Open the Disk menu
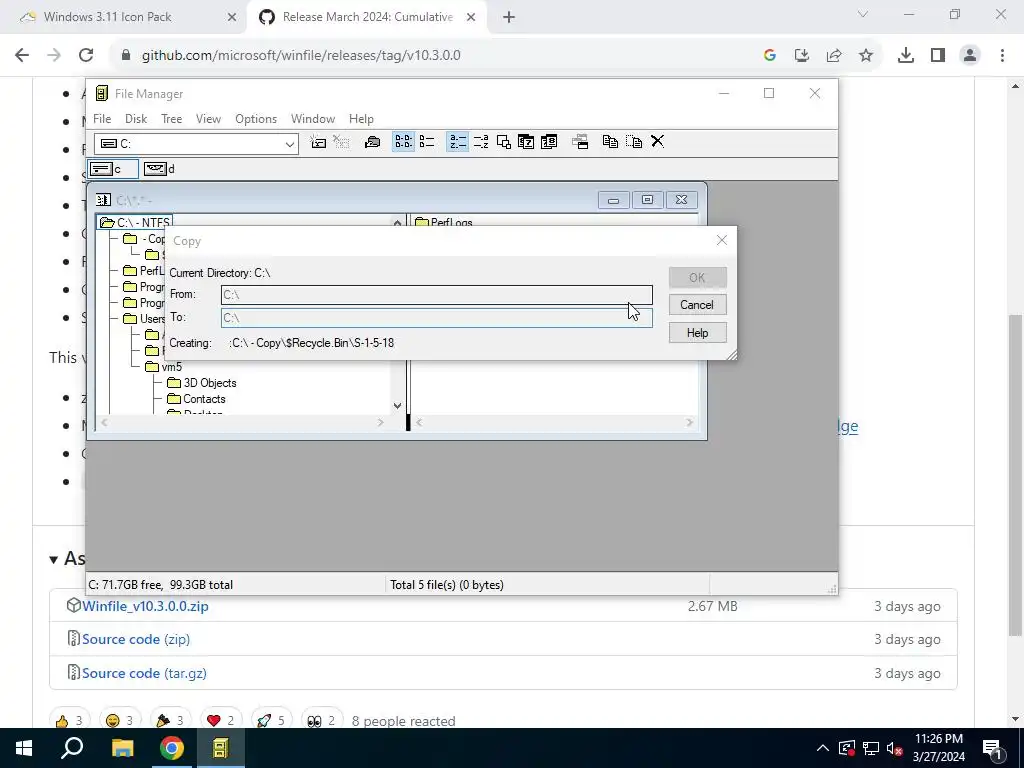 [136, 119]
